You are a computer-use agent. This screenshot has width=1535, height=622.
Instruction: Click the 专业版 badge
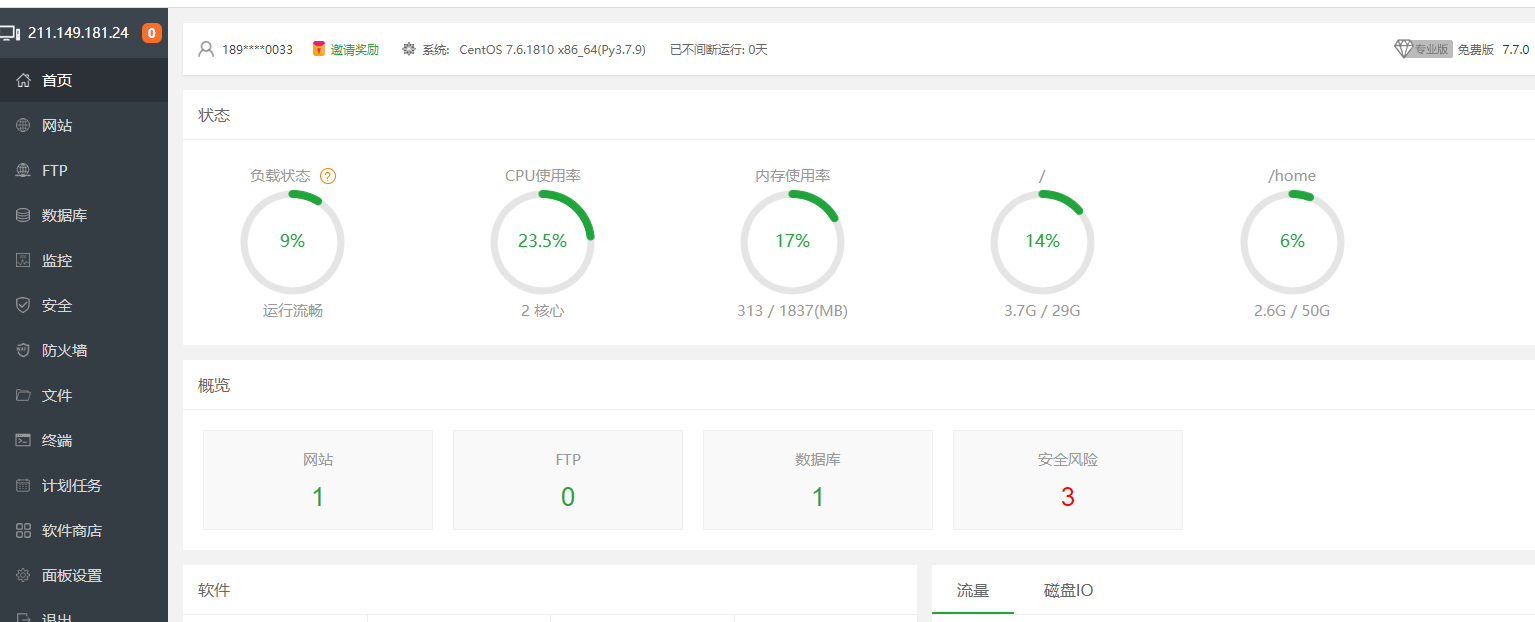point(1431,49)
